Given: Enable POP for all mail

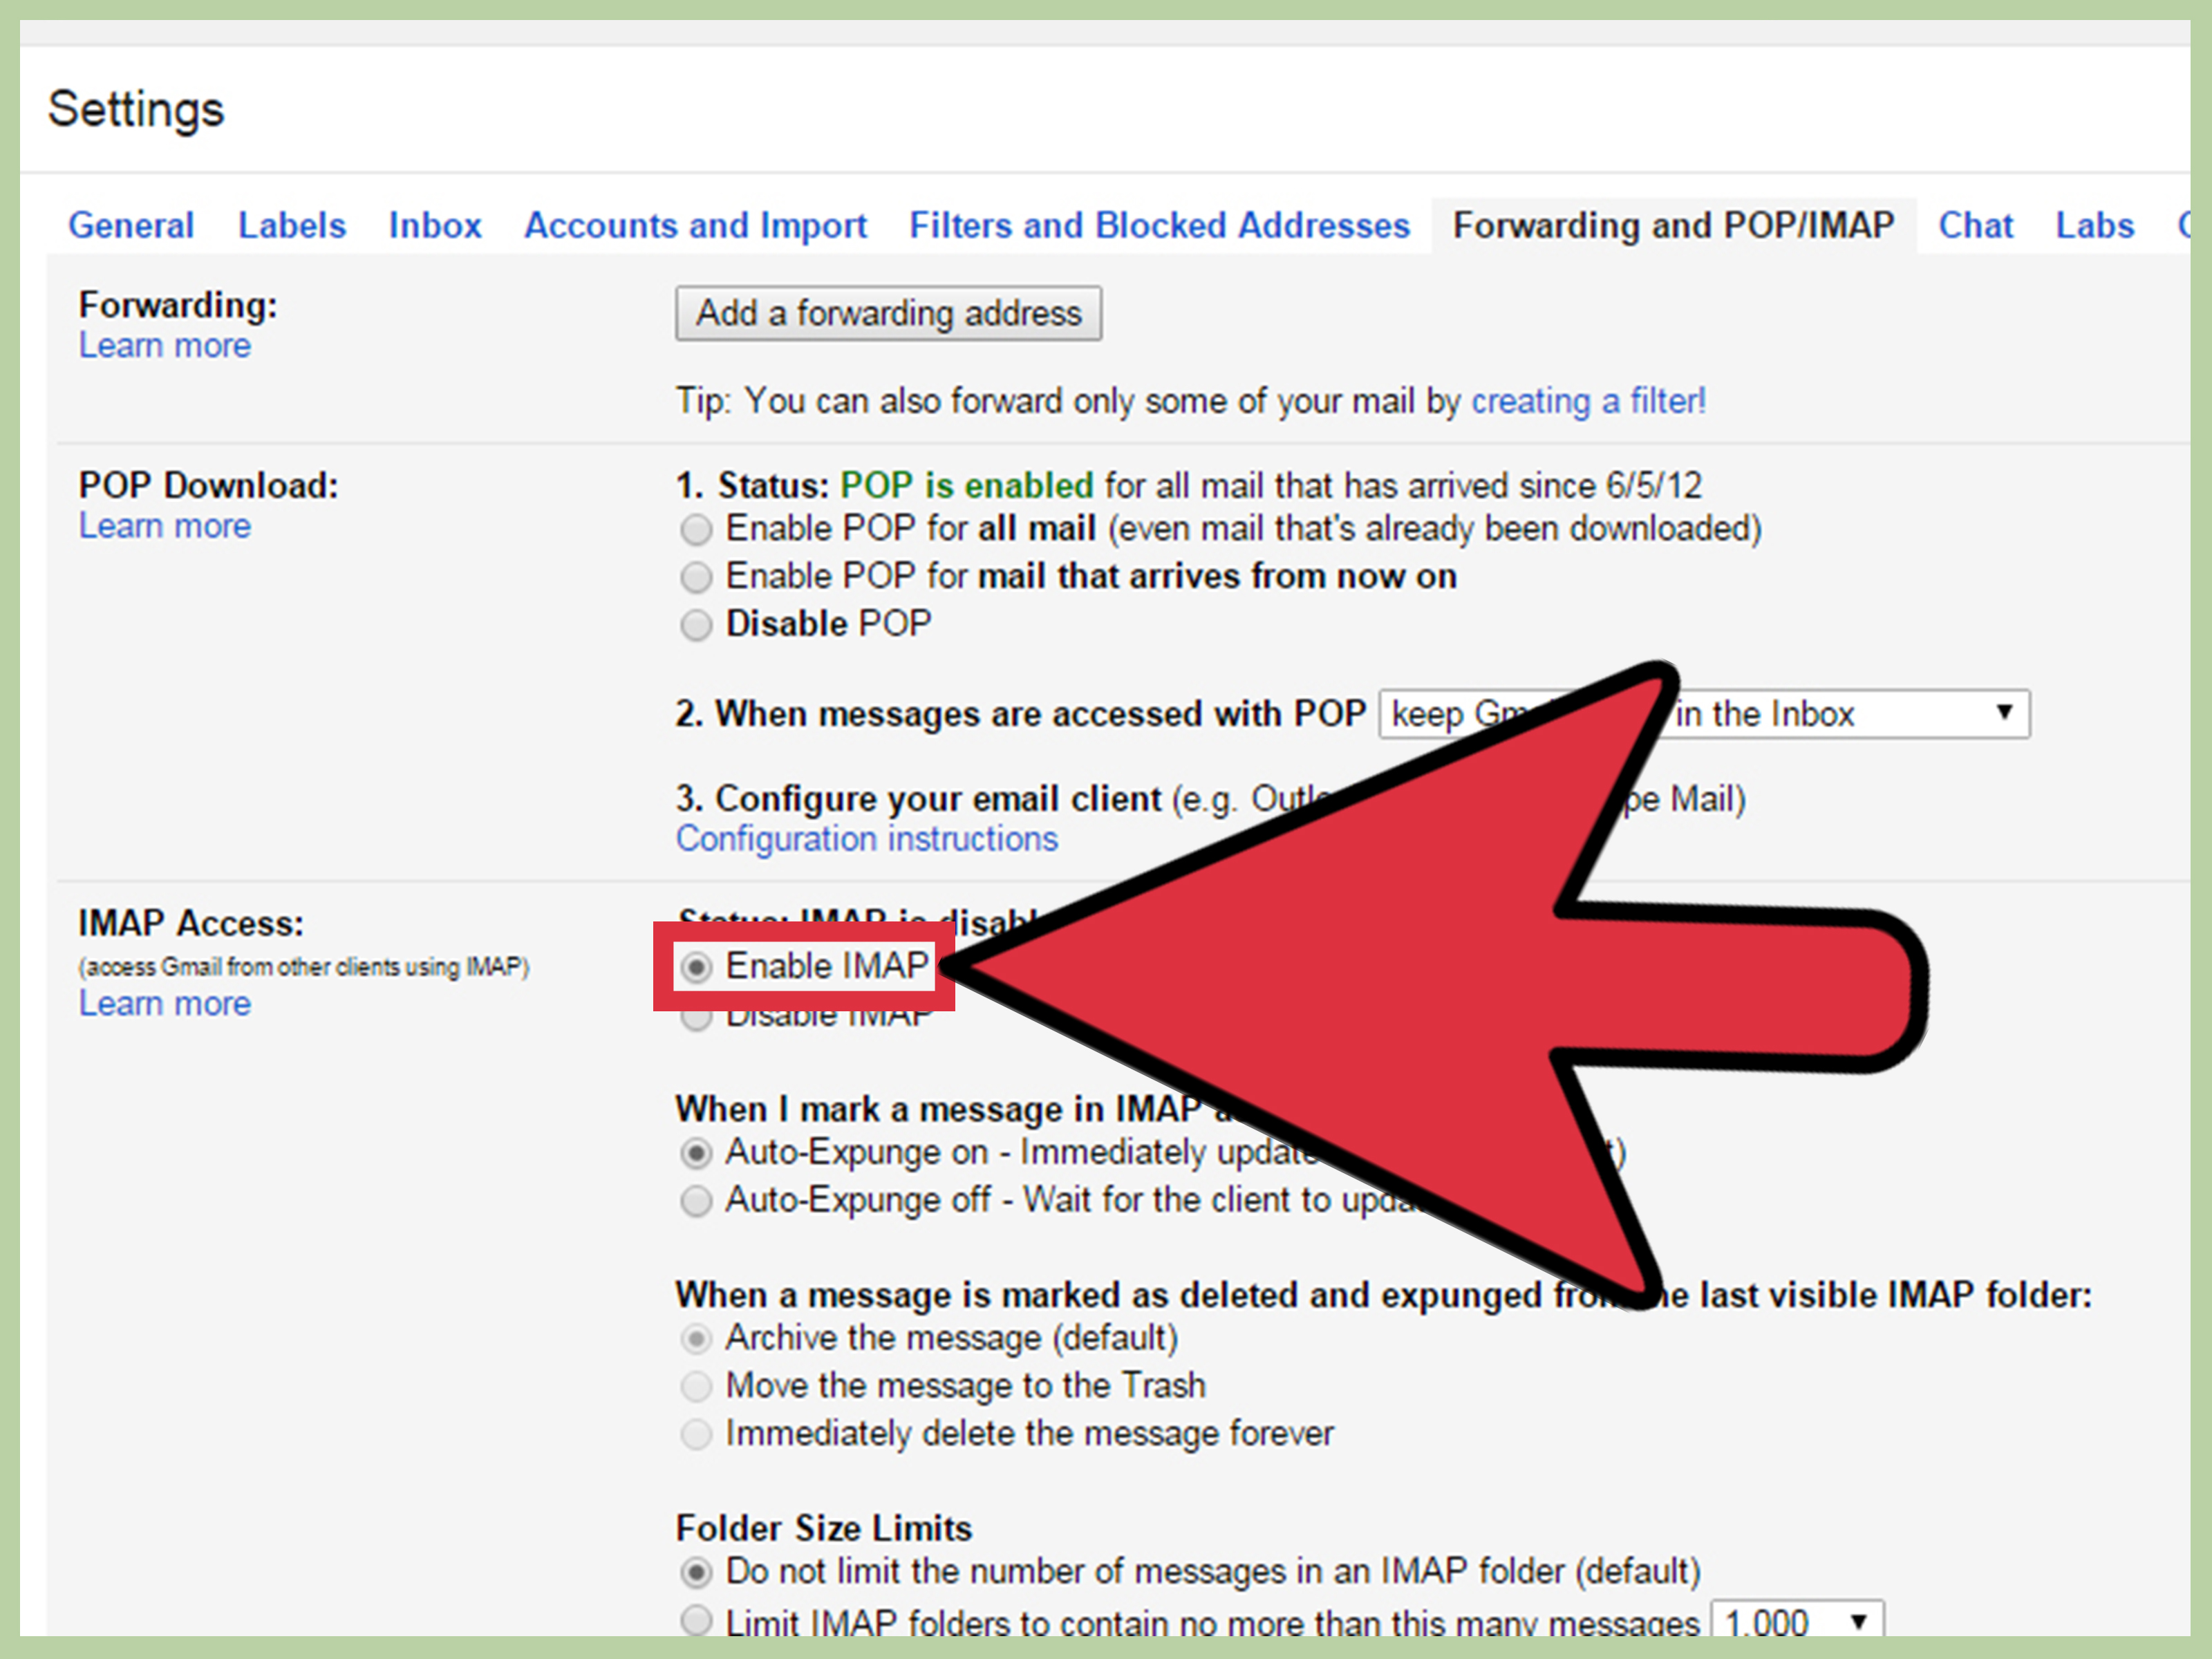Looking at the screenshot, I should tap(696, 529).
